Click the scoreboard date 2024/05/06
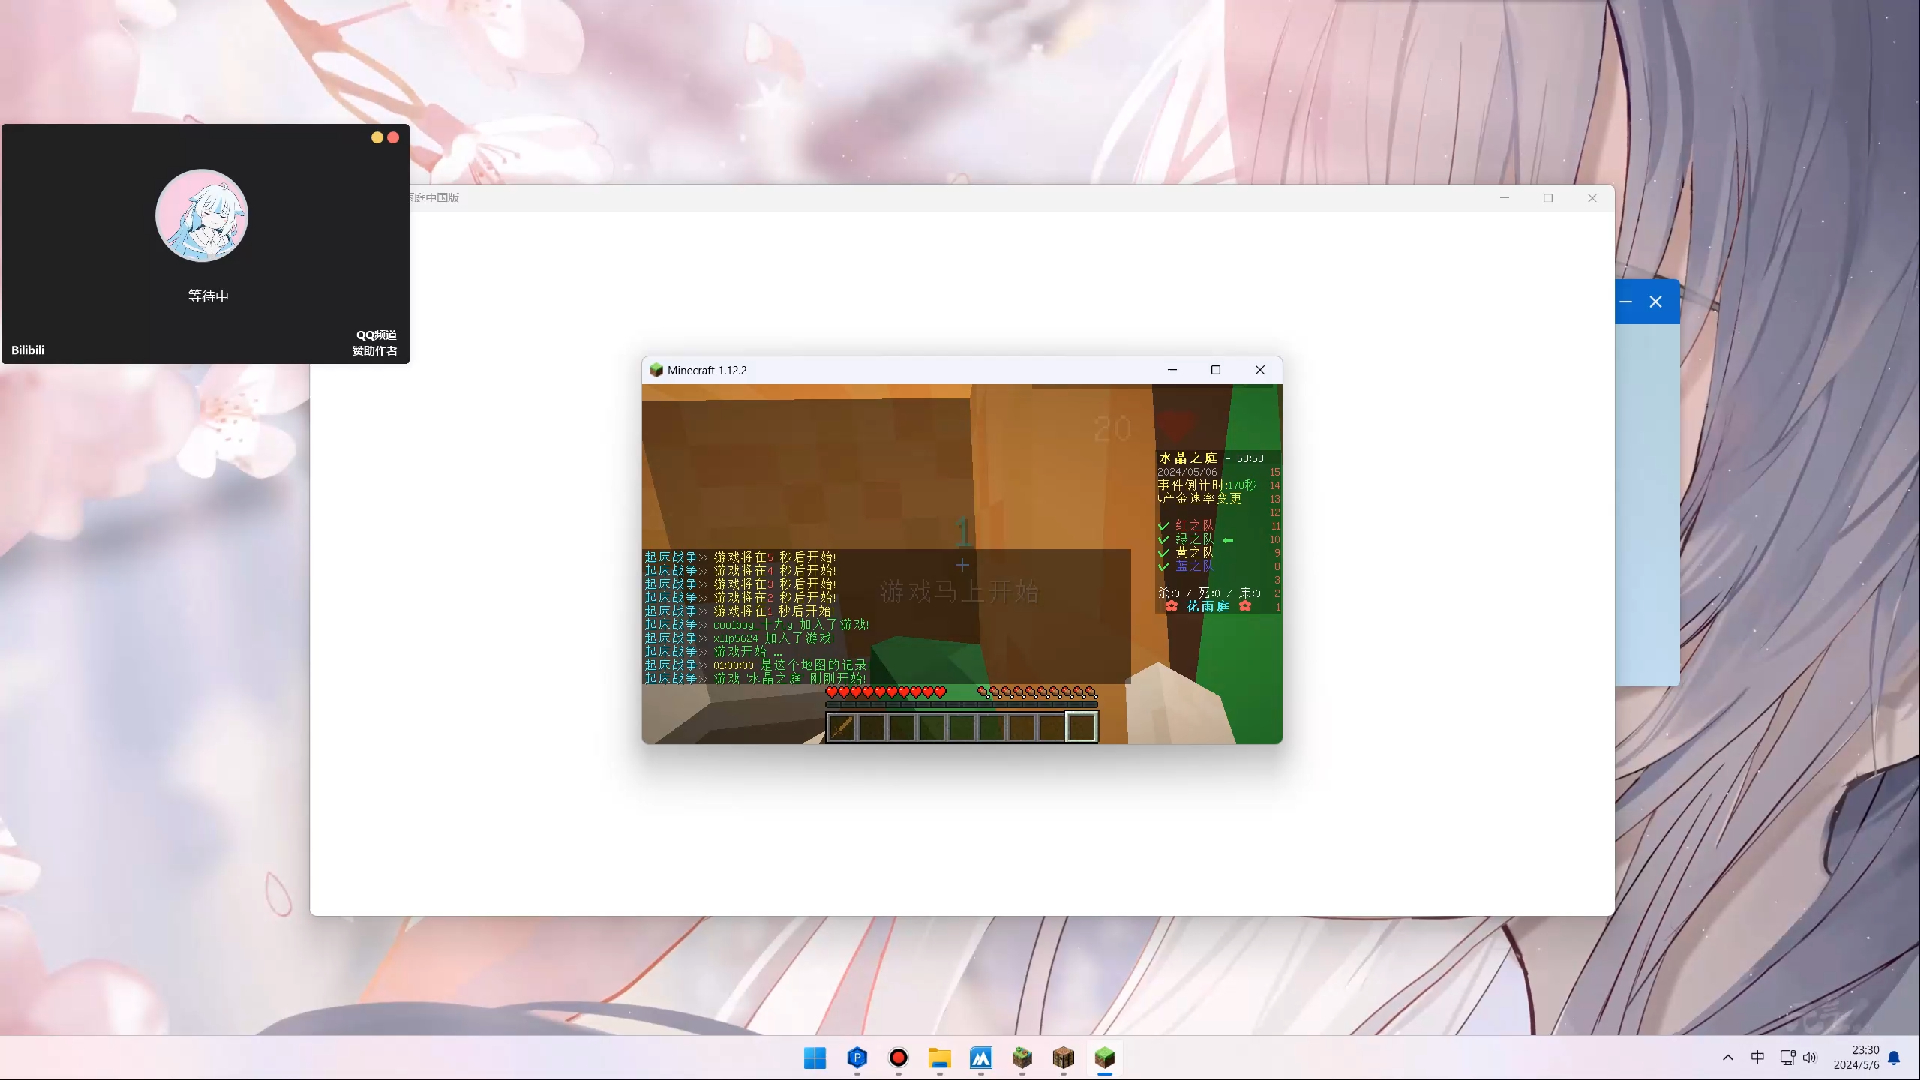 [1188, 472]
